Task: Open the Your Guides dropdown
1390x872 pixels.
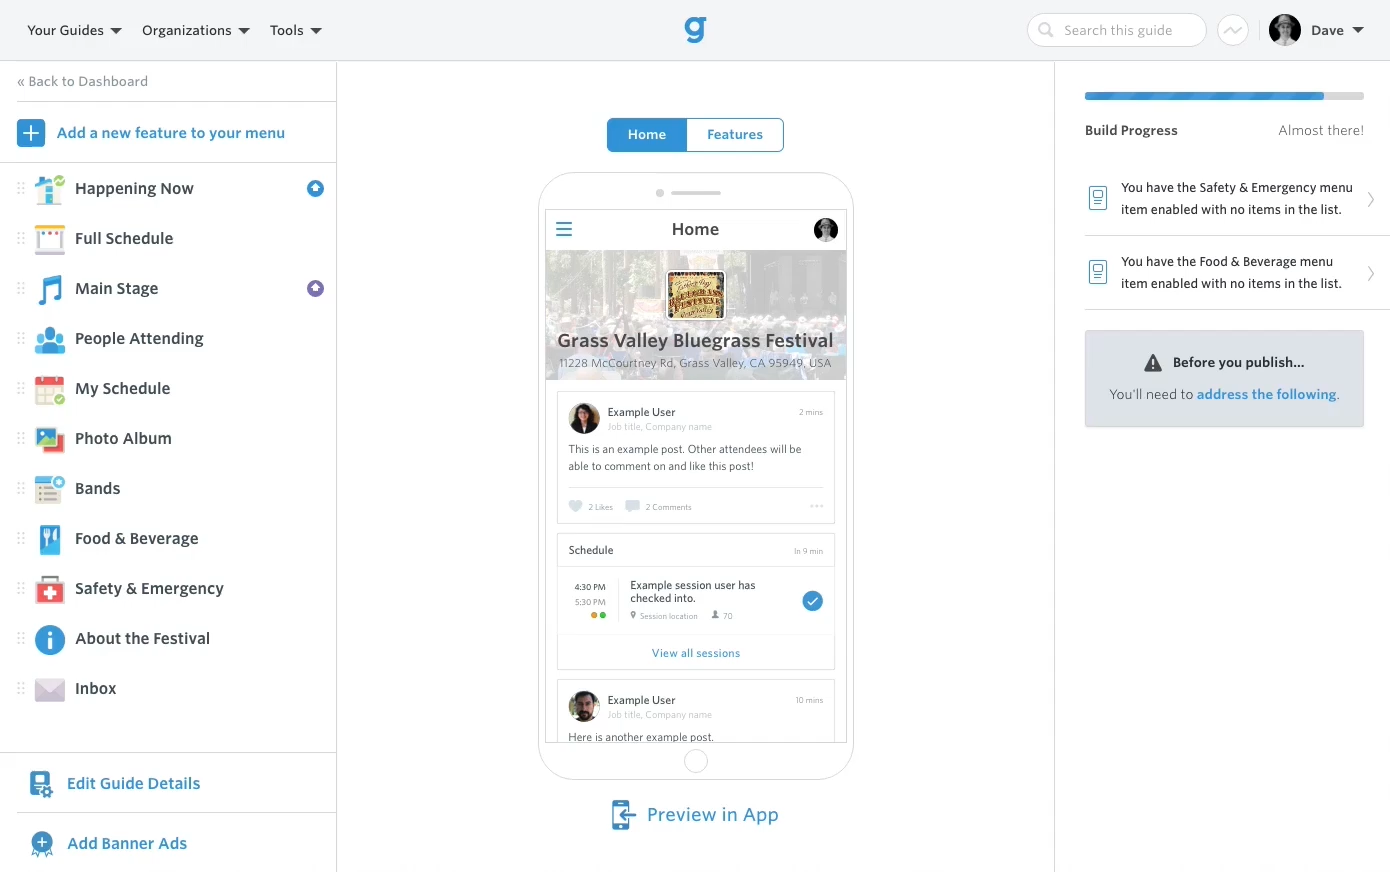Action: [x=74, y=30]
